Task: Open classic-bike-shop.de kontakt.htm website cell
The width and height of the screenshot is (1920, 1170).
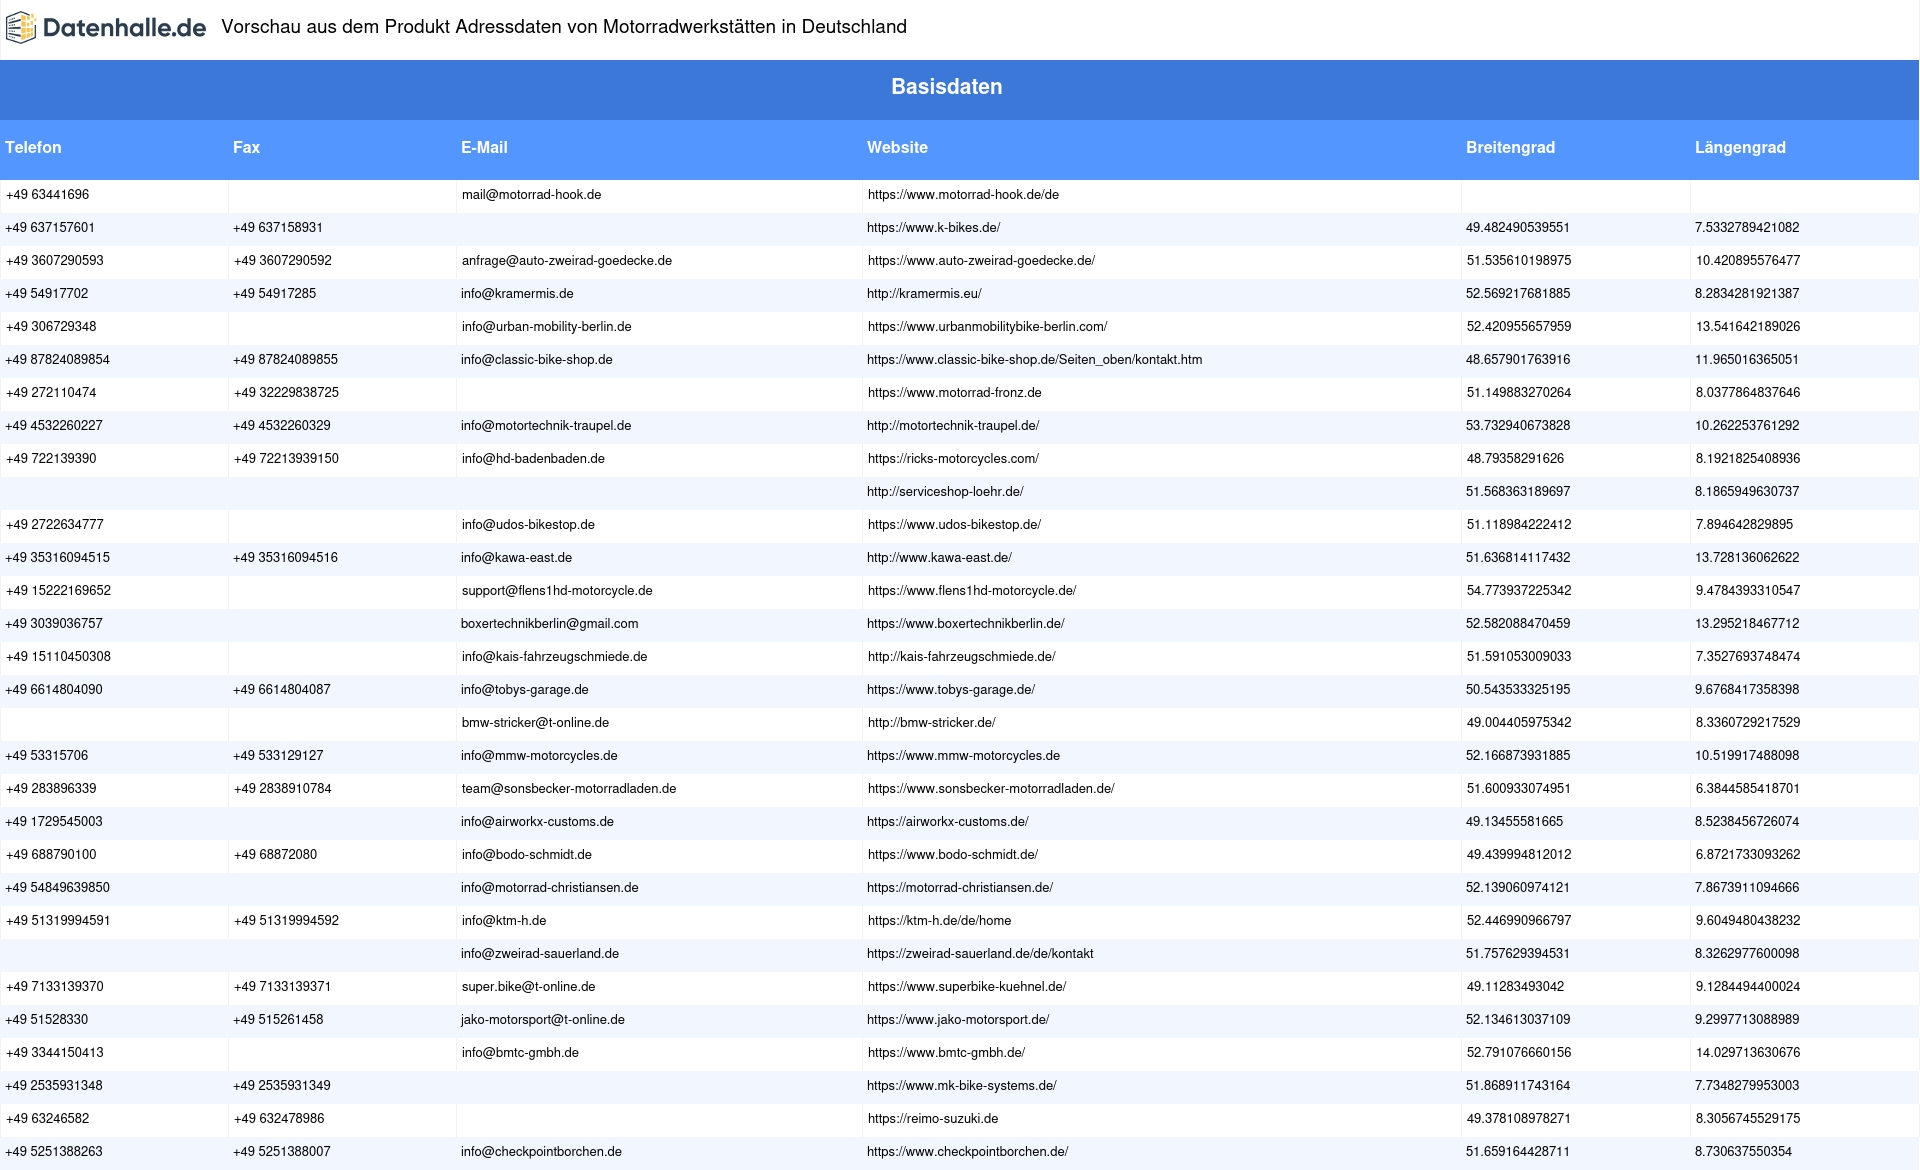Action: (1035, 360)
